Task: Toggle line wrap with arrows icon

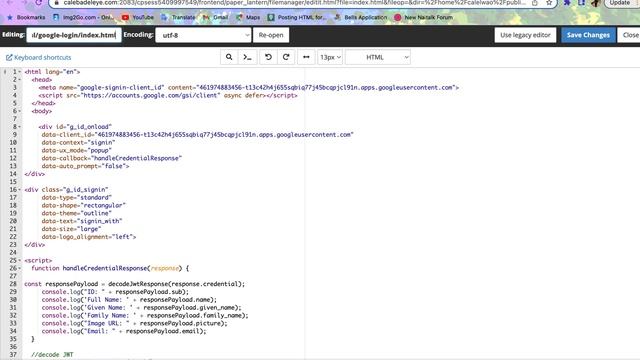Action: [x=306, y=57]
